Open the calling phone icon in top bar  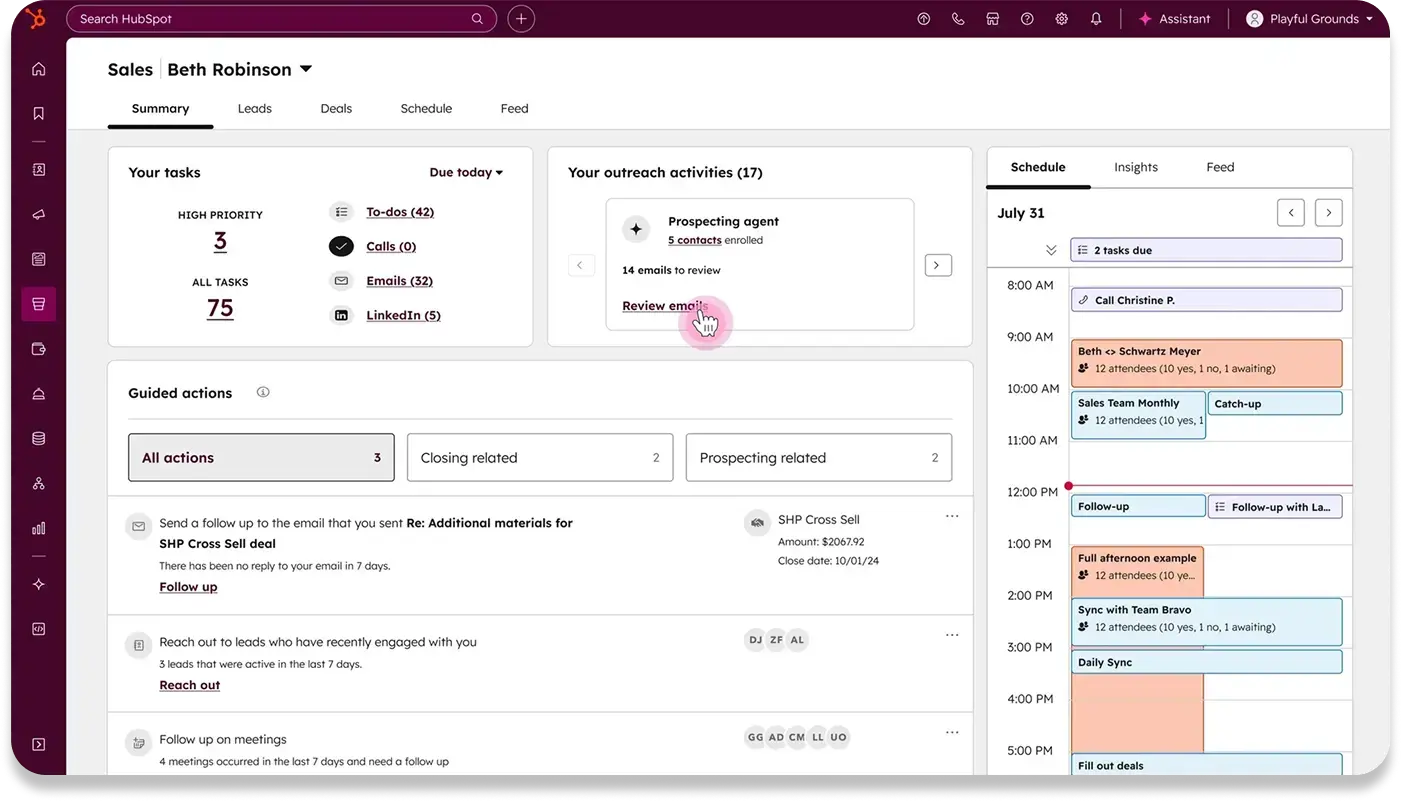click(x=958, y=19)
